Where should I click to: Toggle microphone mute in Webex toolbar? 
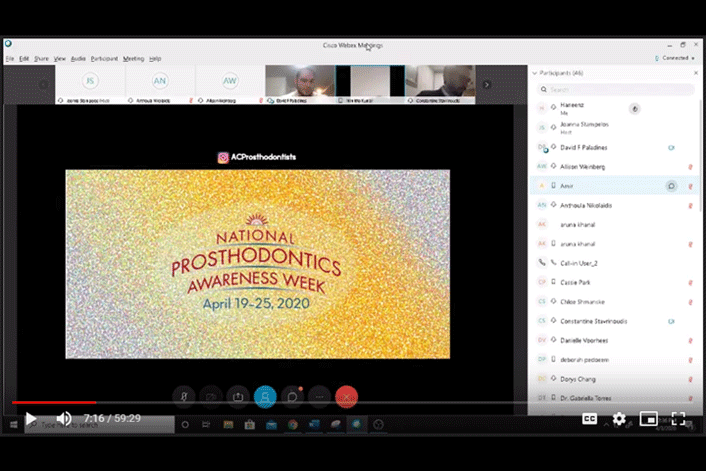click(184, 396)
